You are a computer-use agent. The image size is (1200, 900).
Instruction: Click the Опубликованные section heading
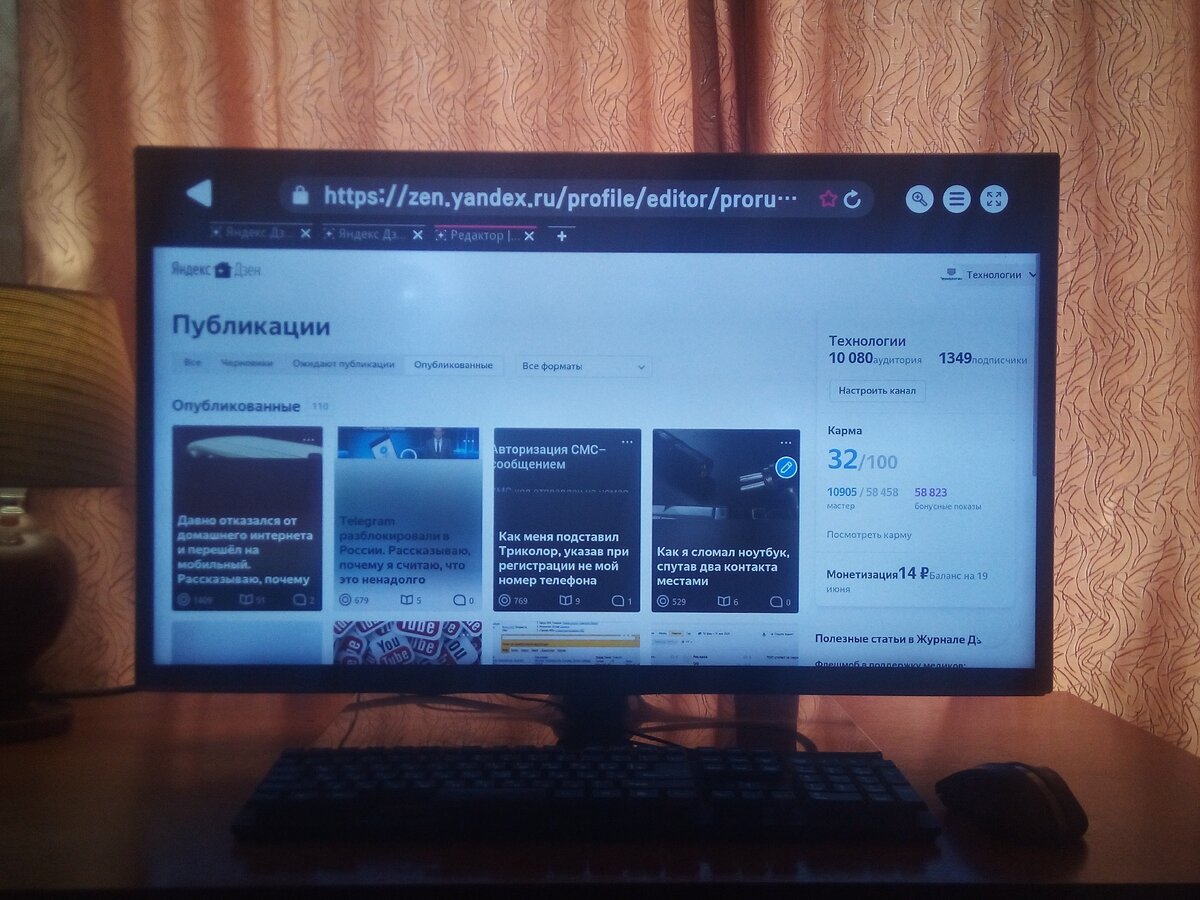[236, 406]
